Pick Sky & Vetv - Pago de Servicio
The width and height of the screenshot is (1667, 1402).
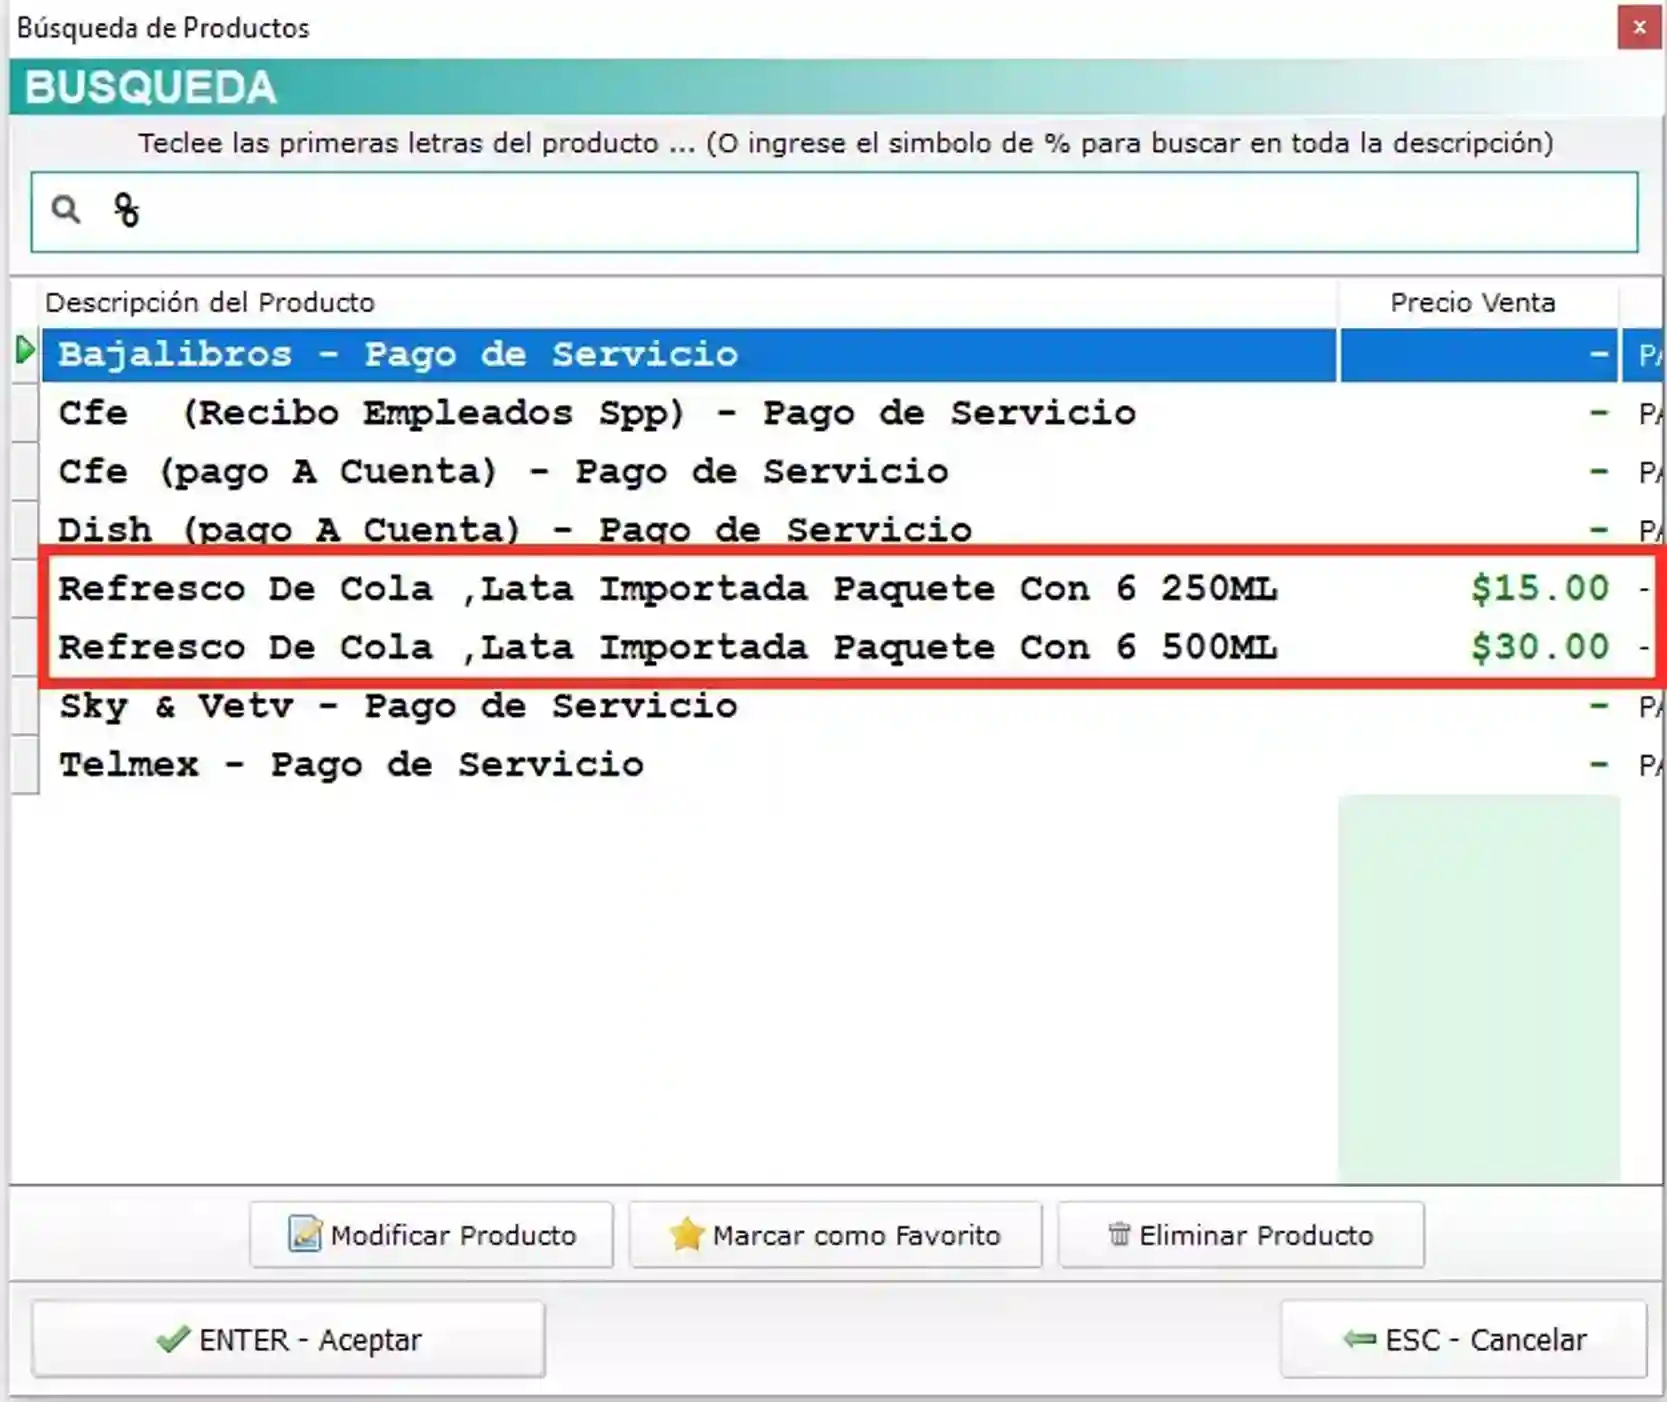click(x=689, y=706)
